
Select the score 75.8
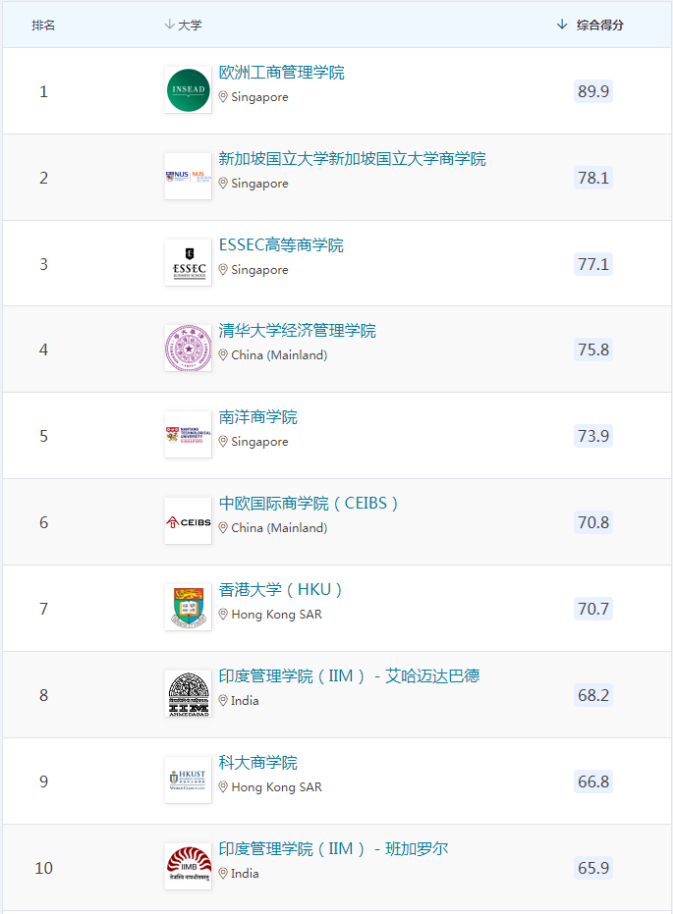tap(593, 350)
